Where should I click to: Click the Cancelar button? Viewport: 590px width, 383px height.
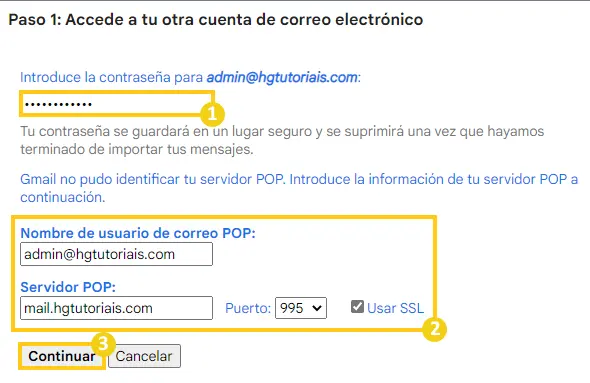144,356
